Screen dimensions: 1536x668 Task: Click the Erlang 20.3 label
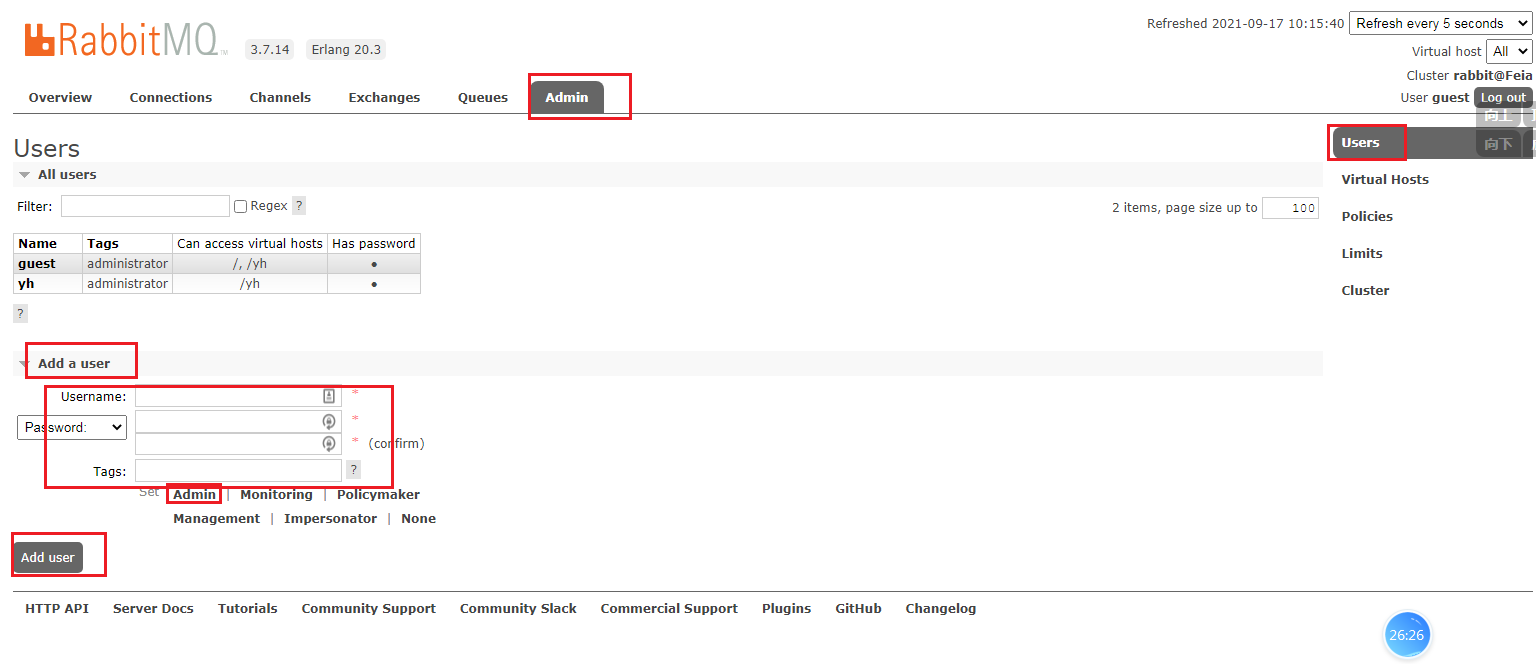pyautogui.click(x=345, y=49)
